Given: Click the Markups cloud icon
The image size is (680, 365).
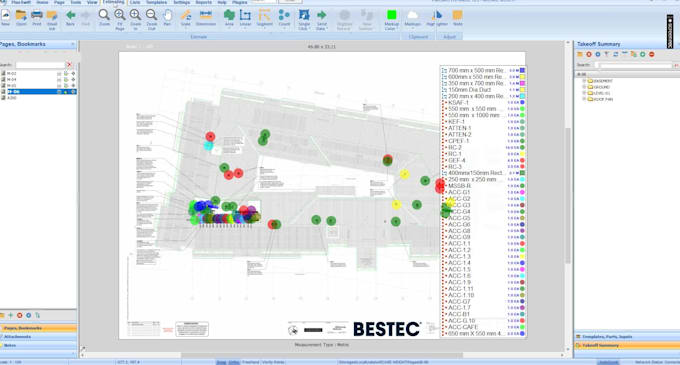Looking at the screenshot, I should (x=412, y=16).
